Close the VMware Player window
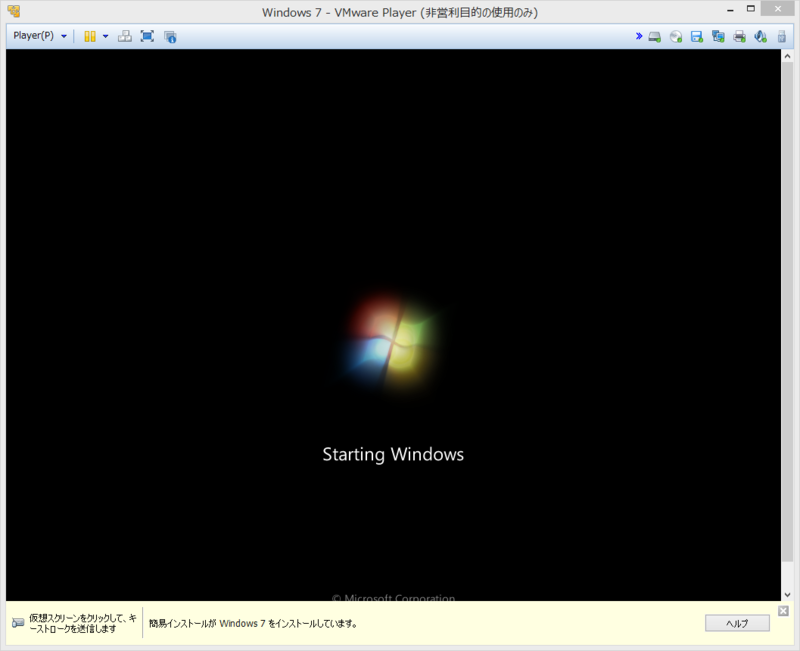800x651 pixels. point(778,9)
